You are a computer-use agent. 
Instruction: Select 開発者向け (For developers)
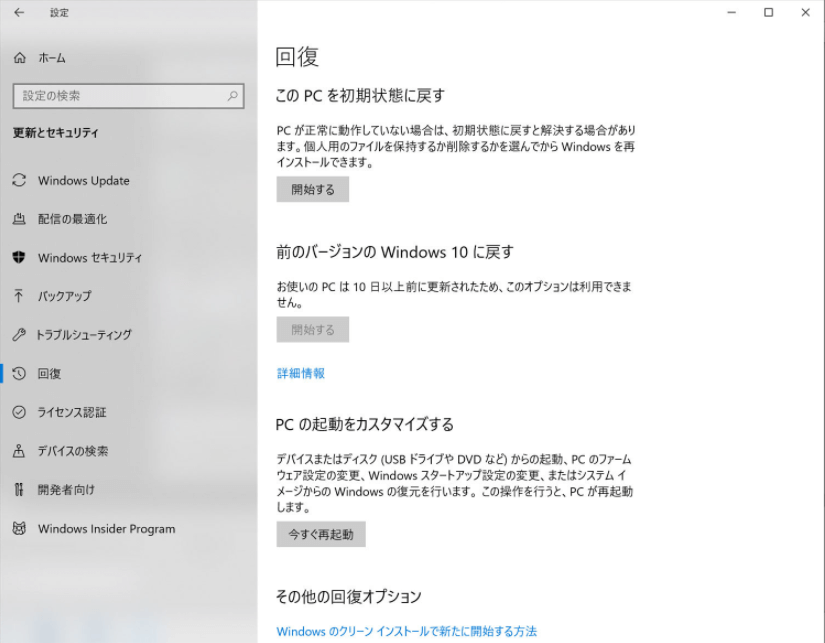coord(68,490)
